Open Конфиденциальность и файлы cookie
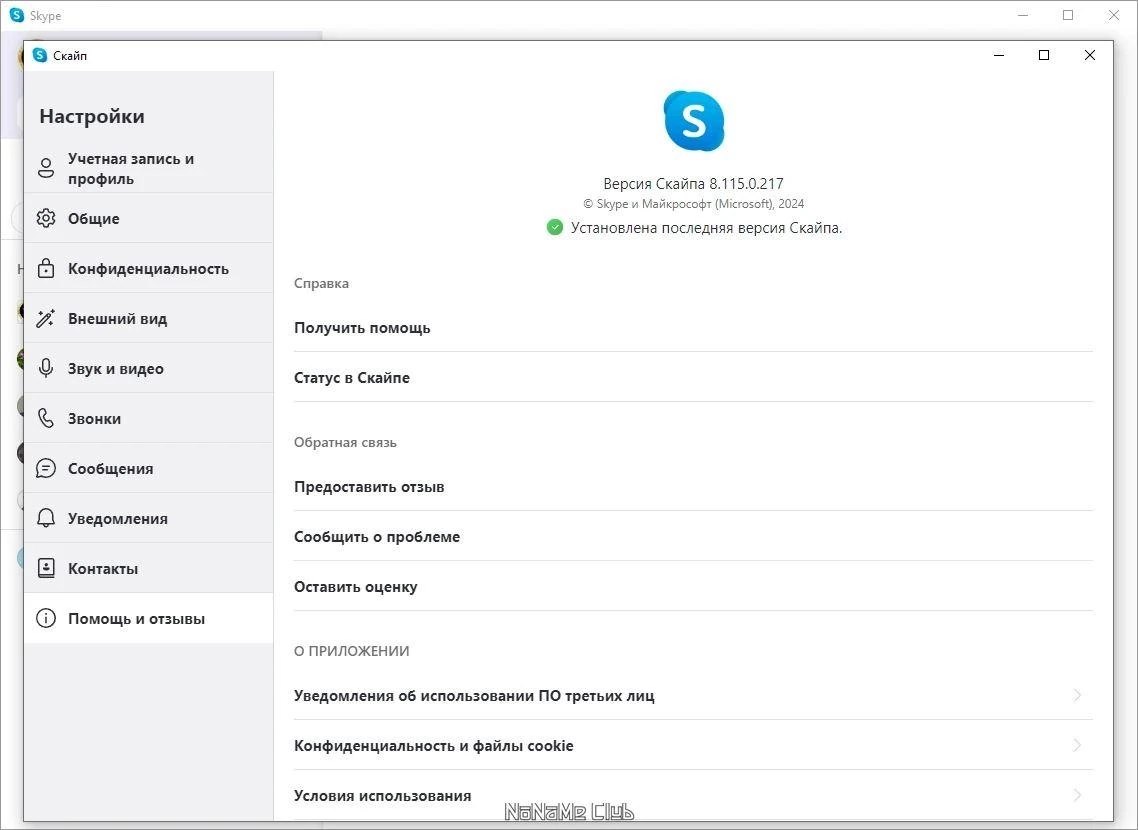This screenshot has width=1138, height=830. coord(693,746)
